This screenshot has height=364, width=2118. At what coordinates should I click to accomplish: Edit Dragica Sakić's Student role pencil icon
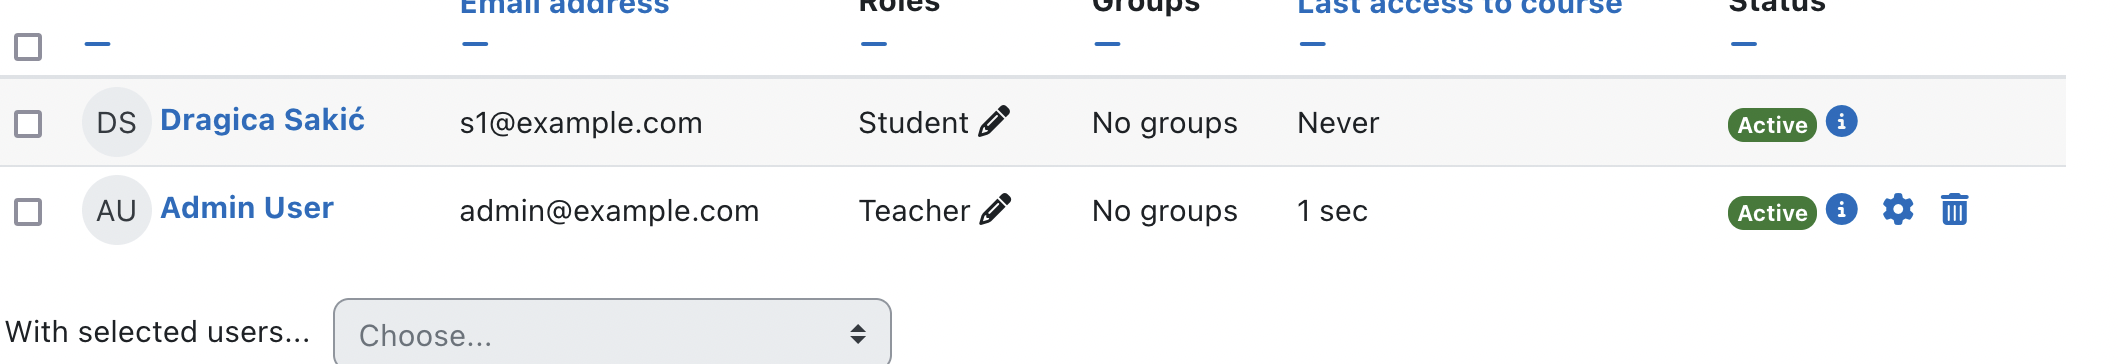click(x=994, y=122)
